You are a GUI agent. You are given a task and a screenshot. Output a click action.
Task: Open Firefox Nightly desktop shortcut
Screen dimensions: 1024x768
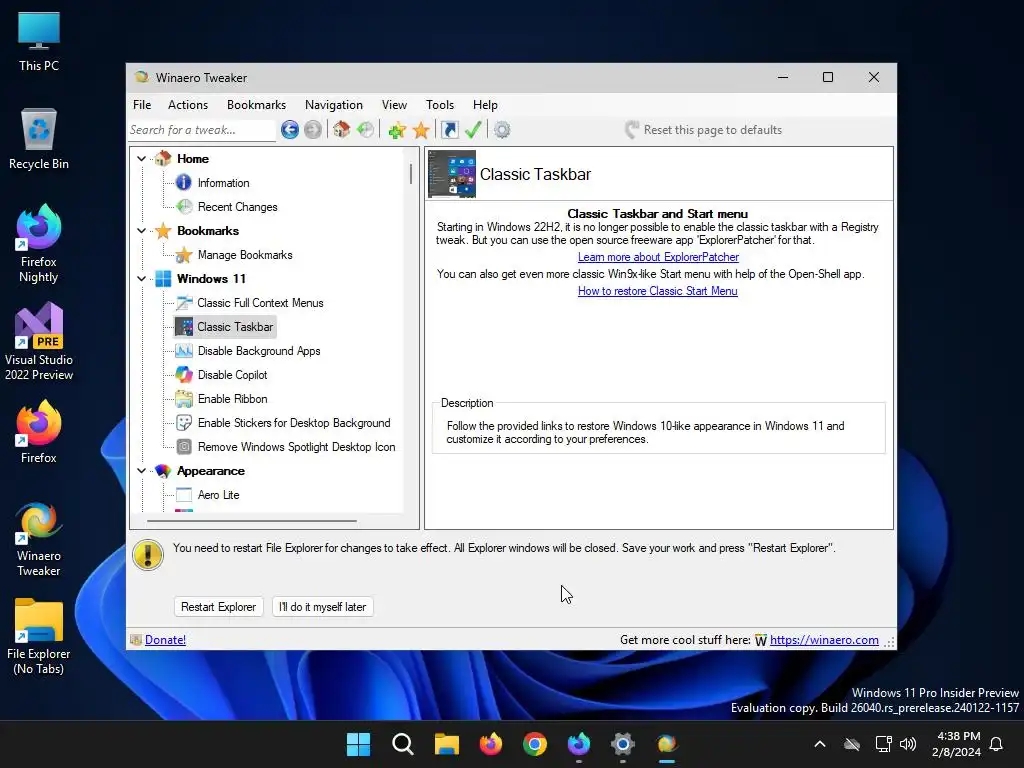[39, 244]
